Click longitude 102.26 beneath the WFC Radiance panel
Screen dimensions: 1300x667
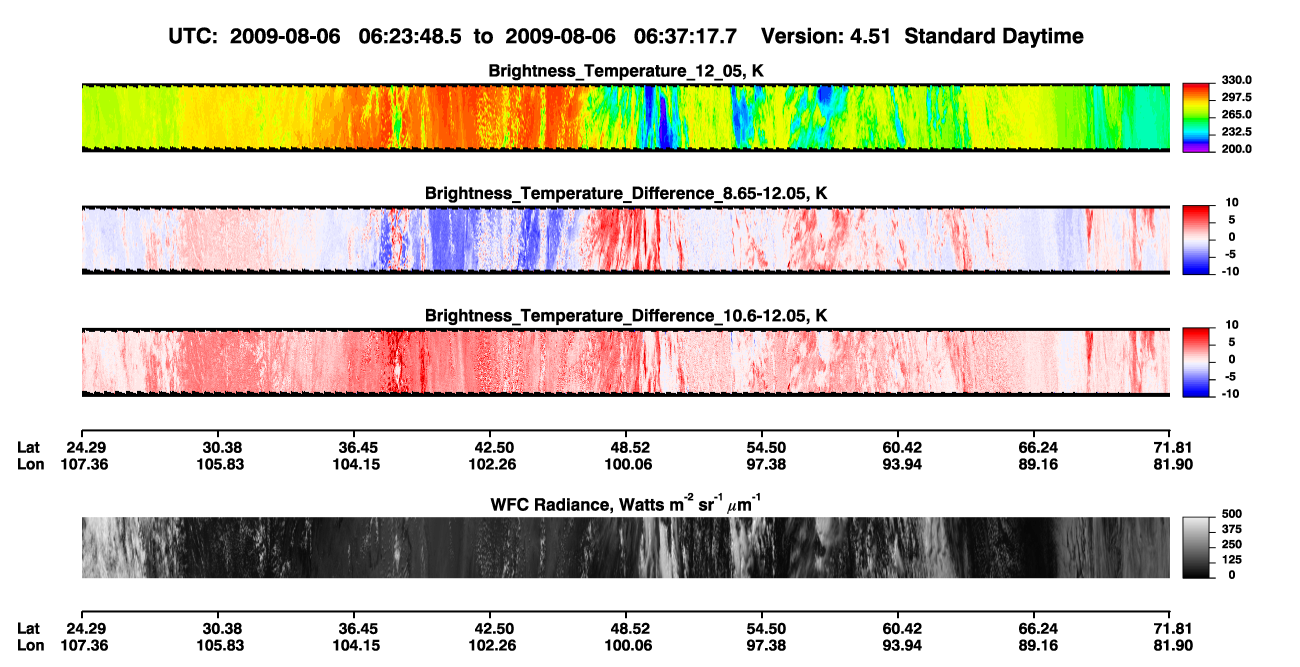(494, 645)
